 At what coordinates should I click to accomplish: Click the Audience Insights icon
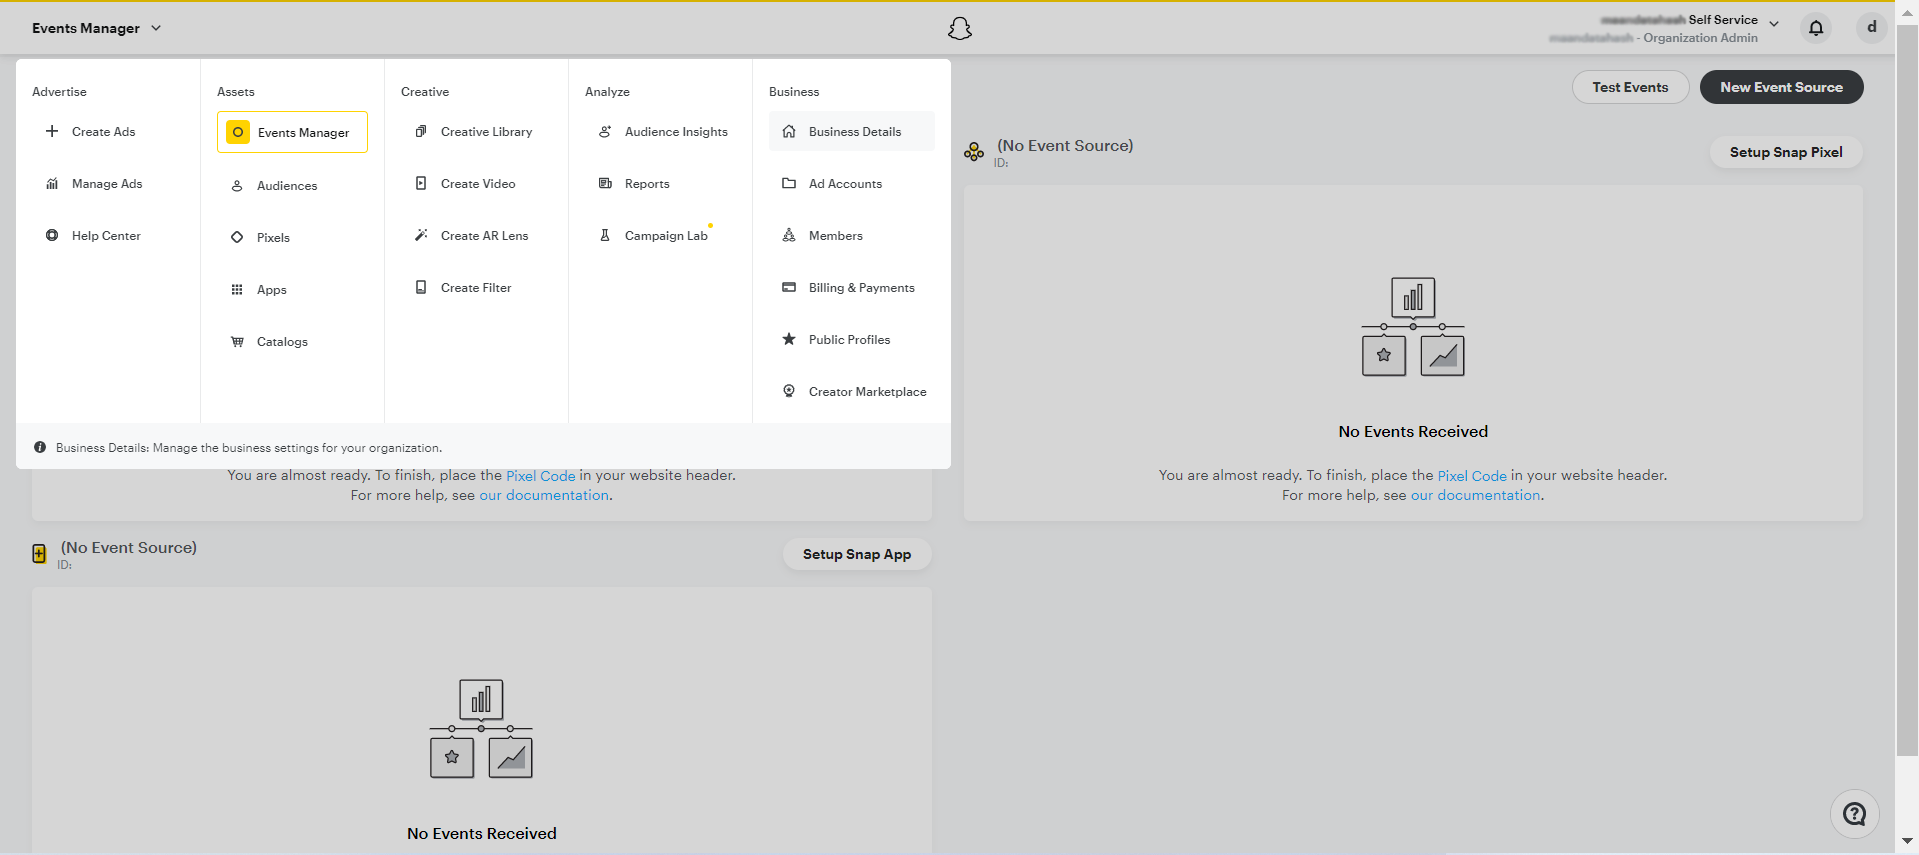tap(605, 131)
